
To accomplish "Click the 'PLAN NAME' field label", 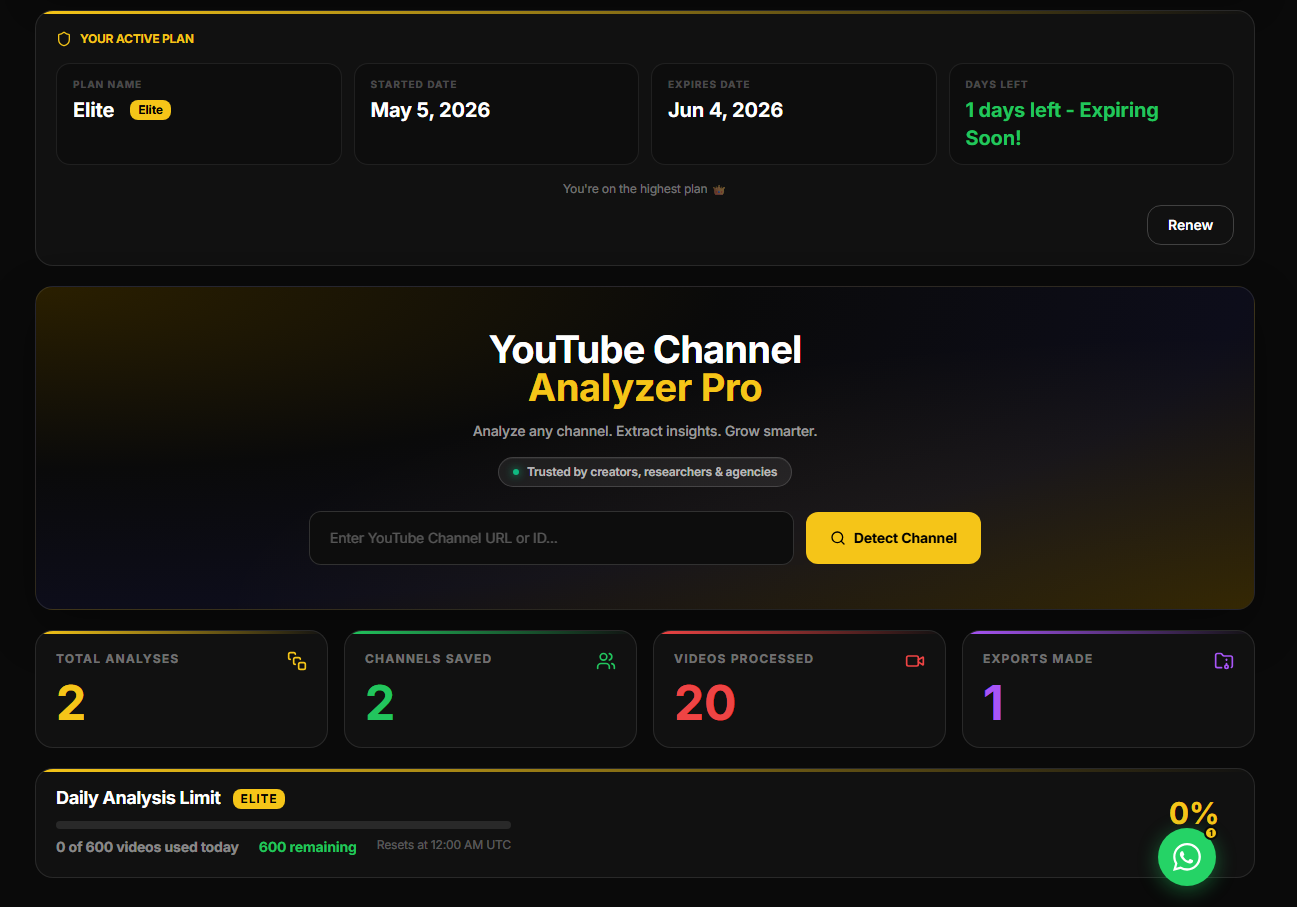I will 107,85.
